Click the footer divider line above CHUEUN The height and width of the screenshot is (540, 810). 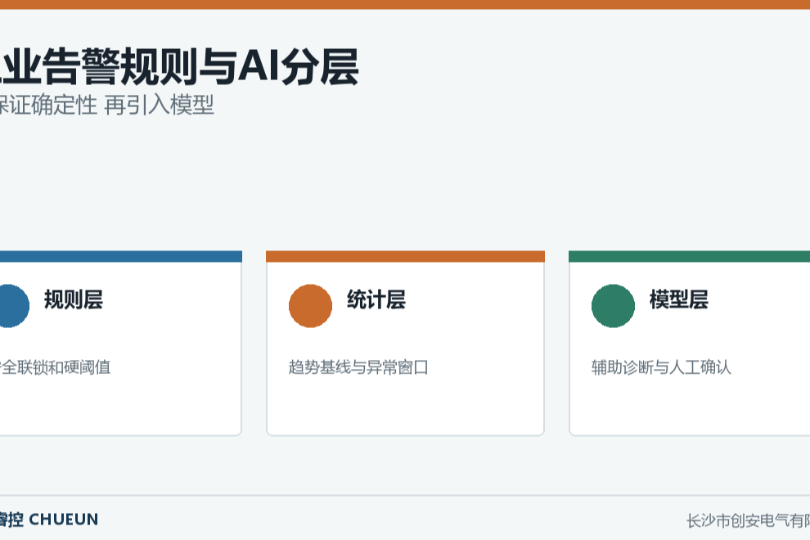pos(405,496)
